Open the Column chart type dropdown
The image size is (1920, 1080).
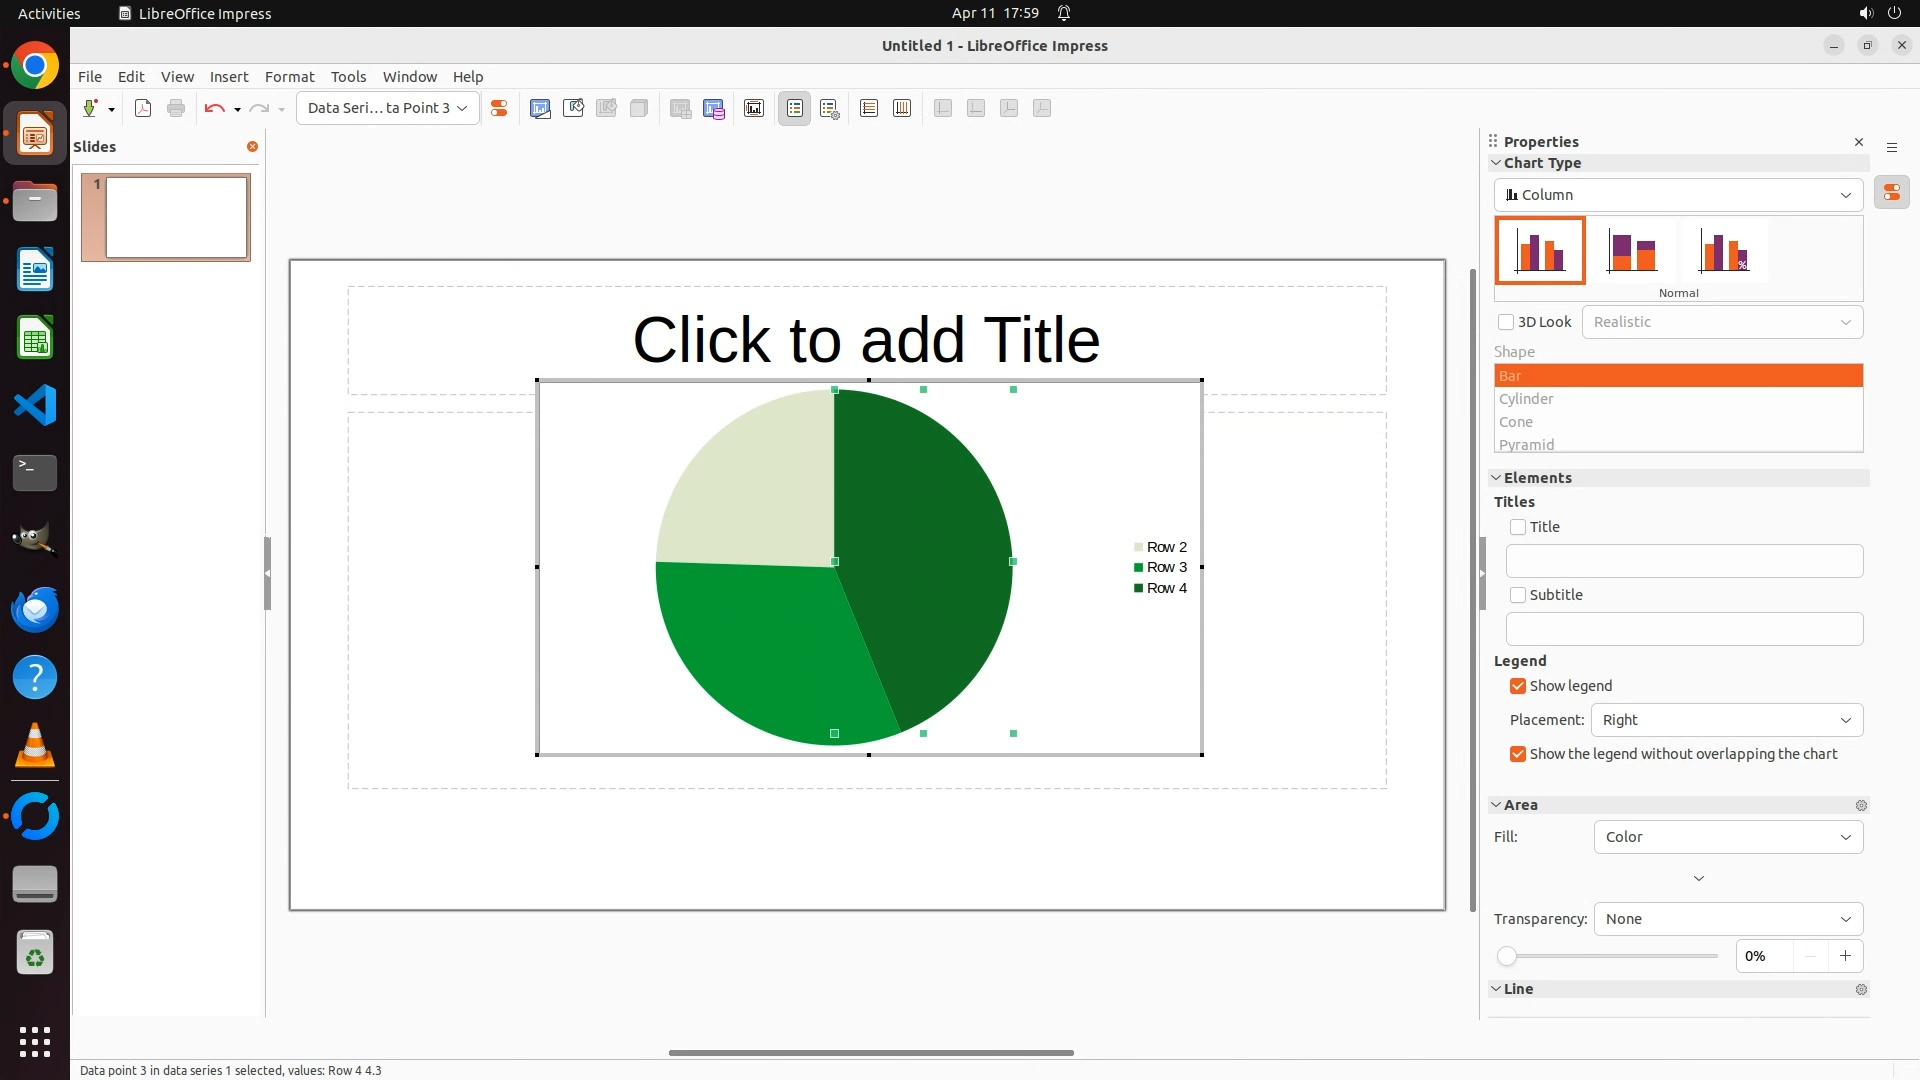pos(1678,195)
